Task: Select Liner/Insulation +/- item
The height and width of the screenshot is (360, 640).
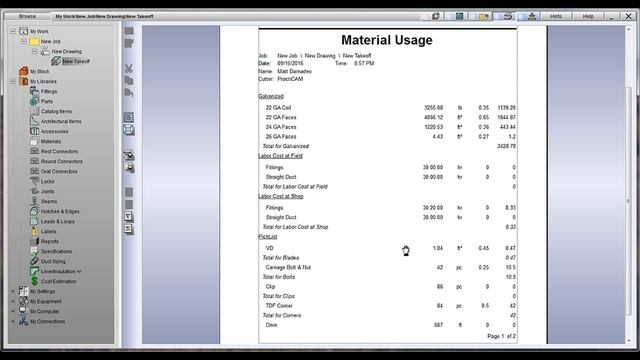Action: [61, 271]
